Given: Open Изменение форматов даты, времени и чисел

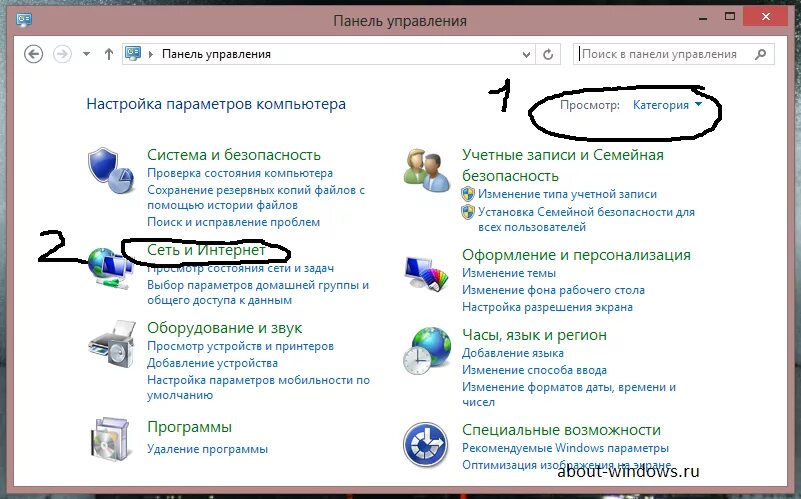Looking at the screenshot, I should (569, 395).
